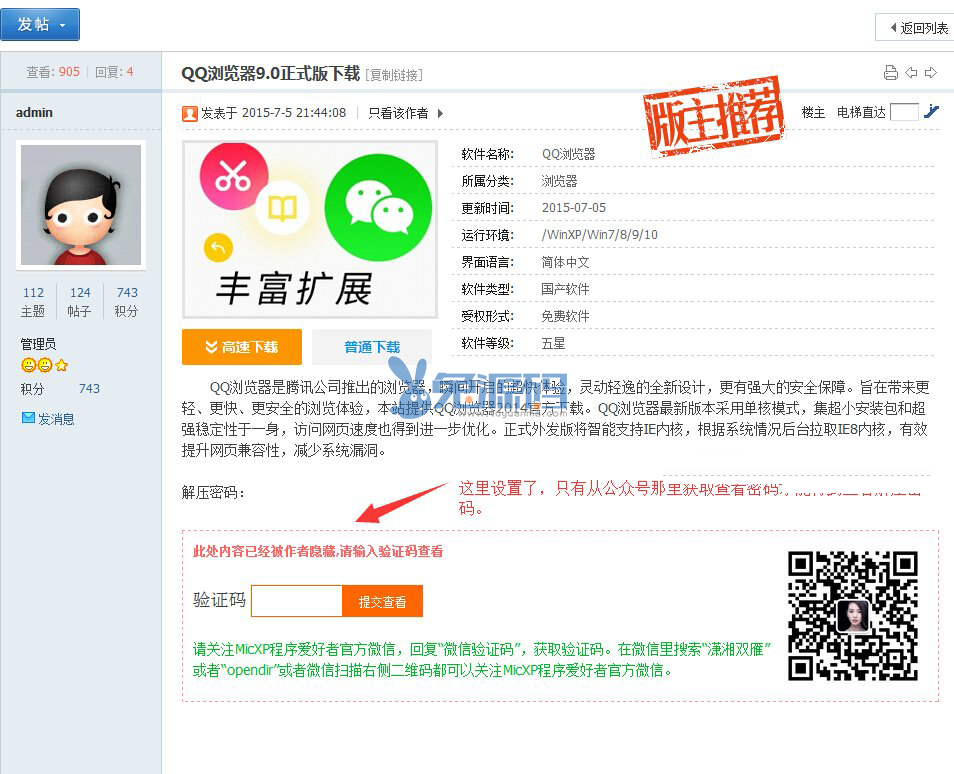Select the 所属分类 value 浏览器
The image size is (954, 774).
pyautogui.click(x=559, y=181)
